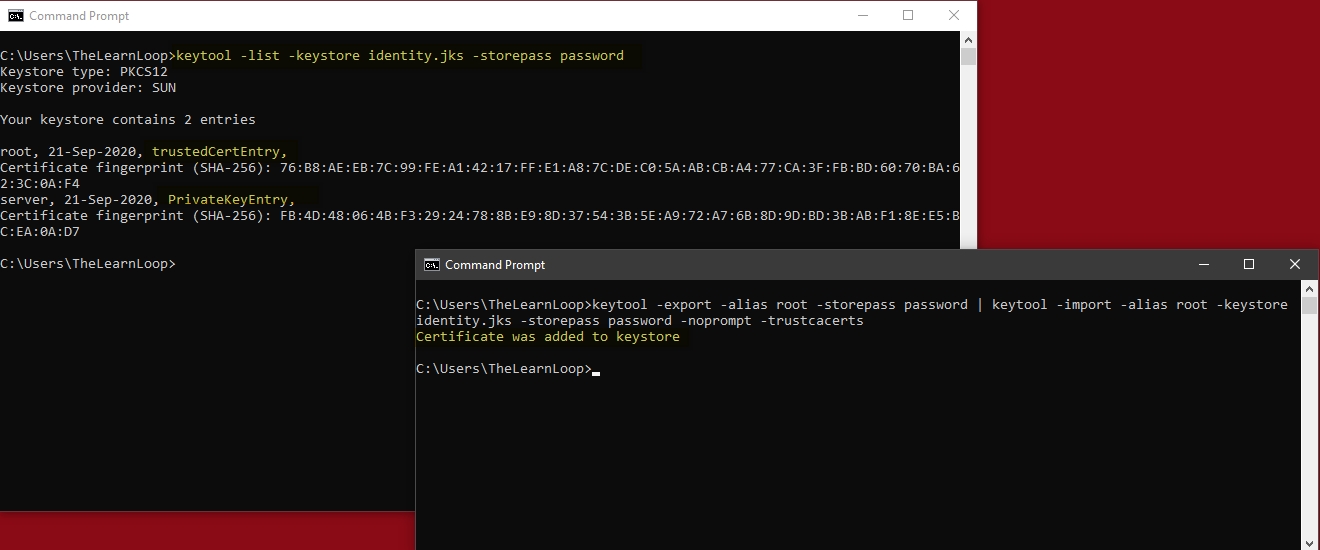Click the back window's title text 'Command Prompt'

click(79, 16)
